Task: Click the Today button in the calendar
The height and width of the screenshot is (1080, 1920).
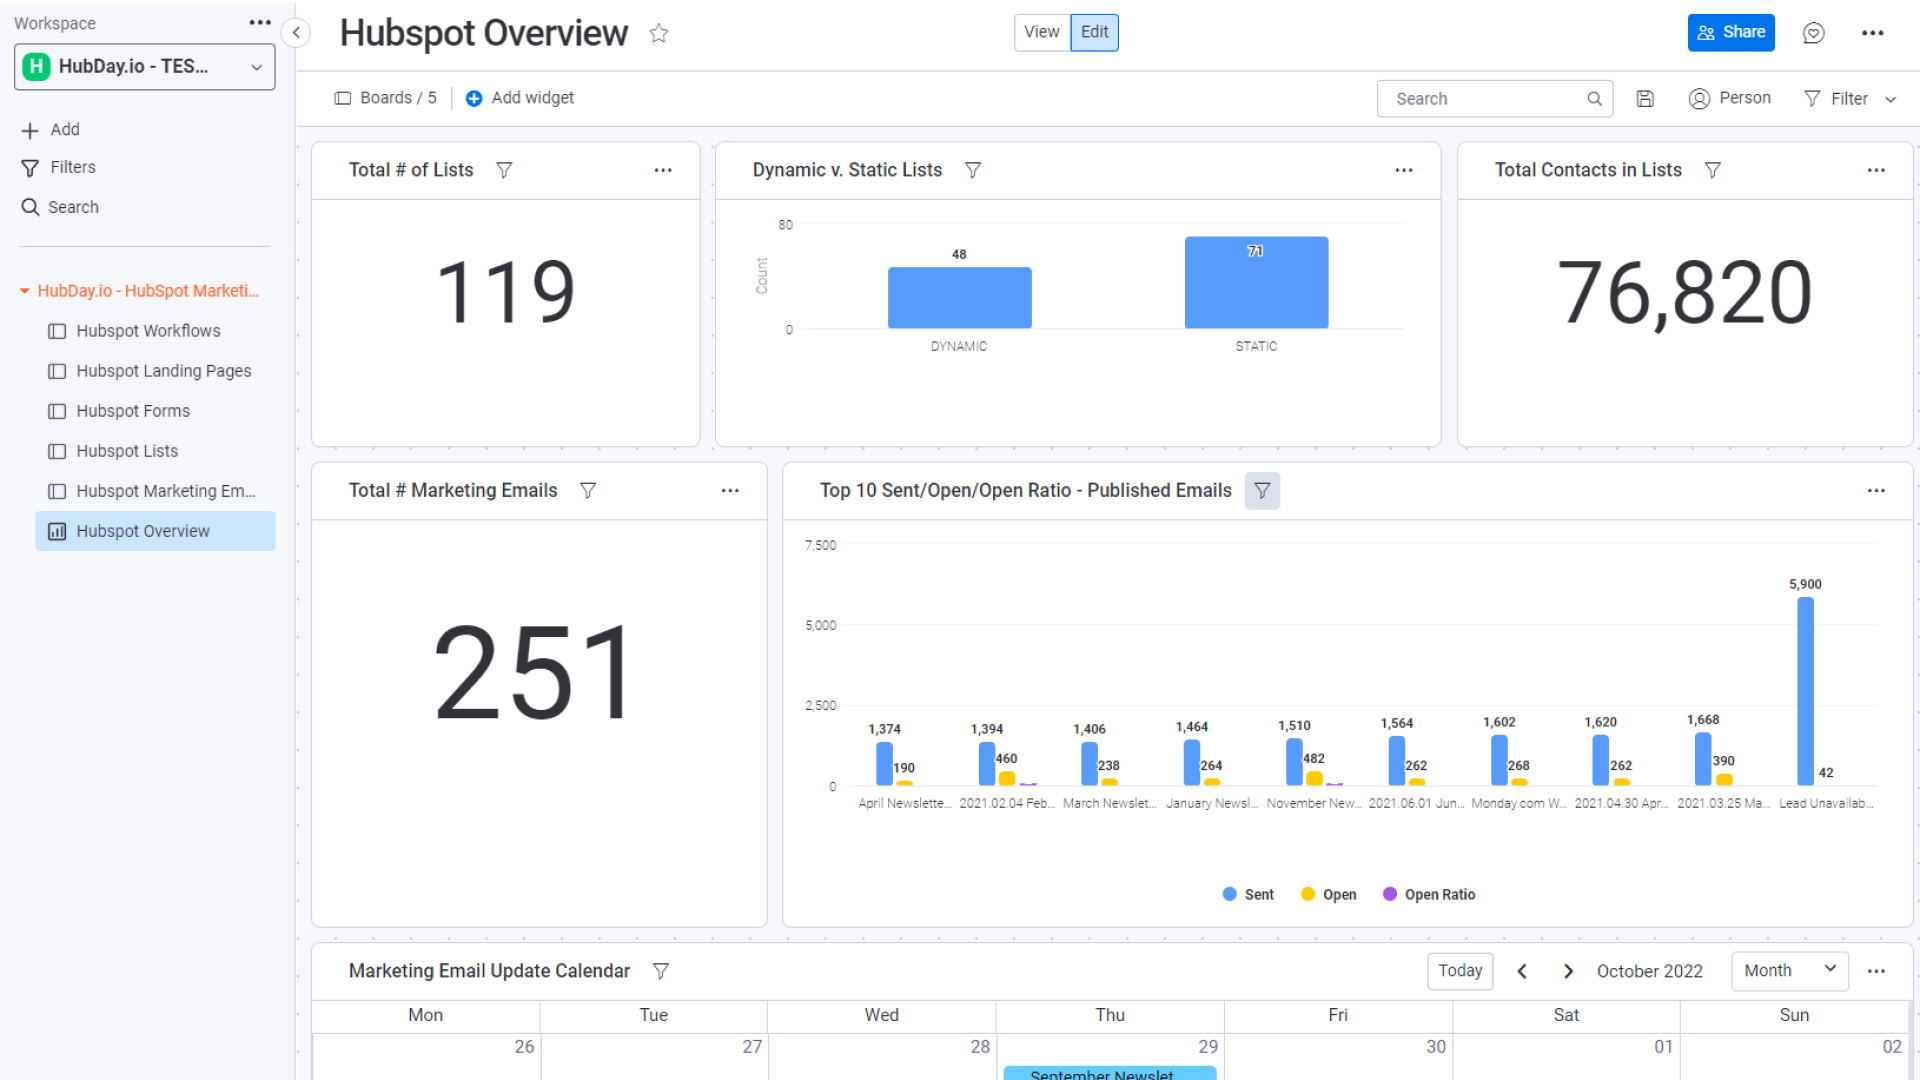Action: (1460, 971)
